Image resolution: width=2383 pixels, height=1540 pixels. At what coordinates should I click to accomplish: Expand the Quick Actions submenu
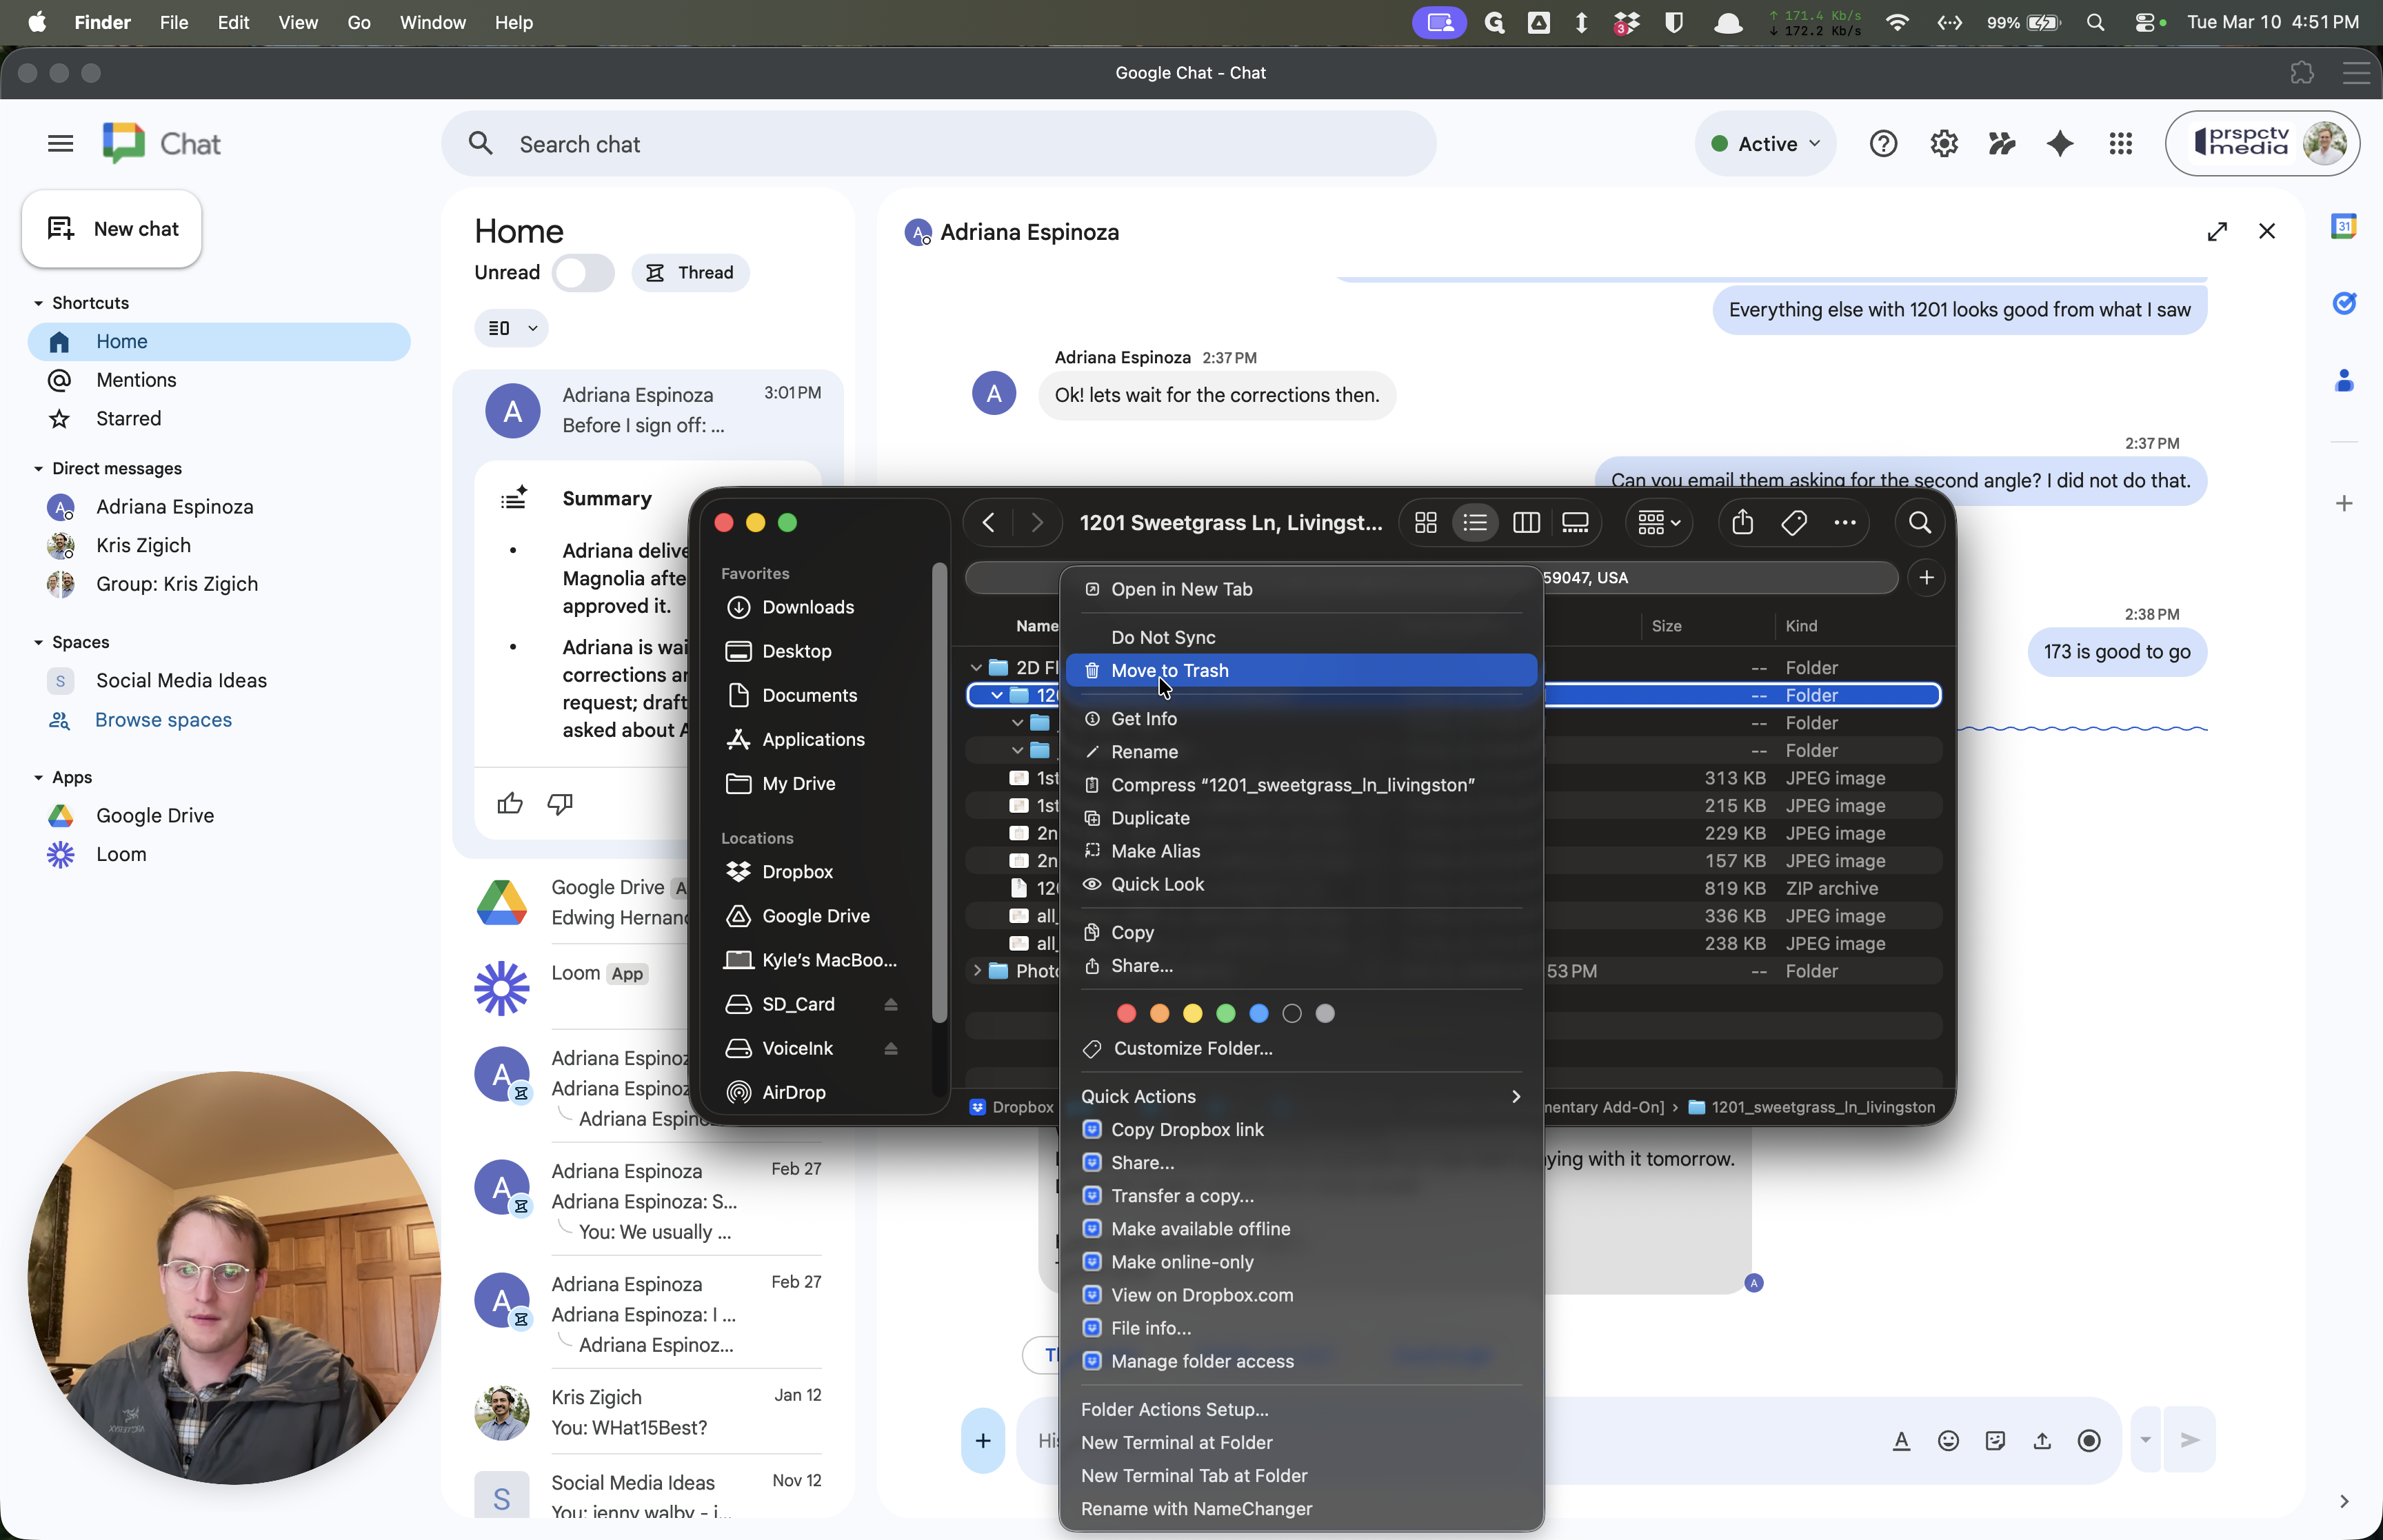pyautogui.click(x=1300, y=1096)
